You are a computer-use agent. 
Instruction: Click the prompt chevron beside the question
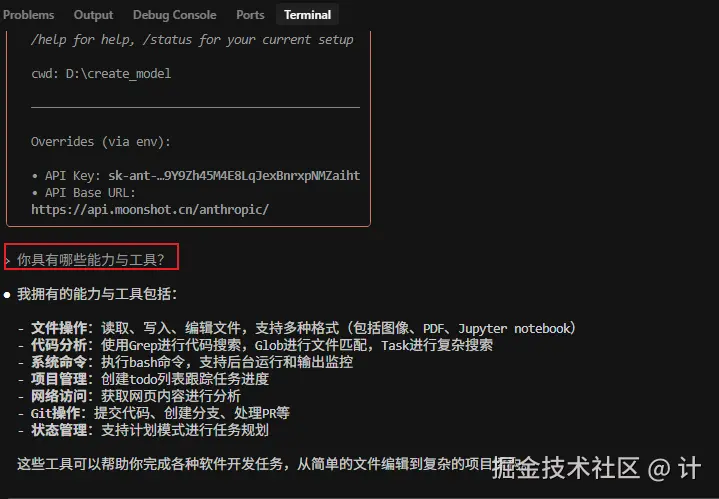7,261
